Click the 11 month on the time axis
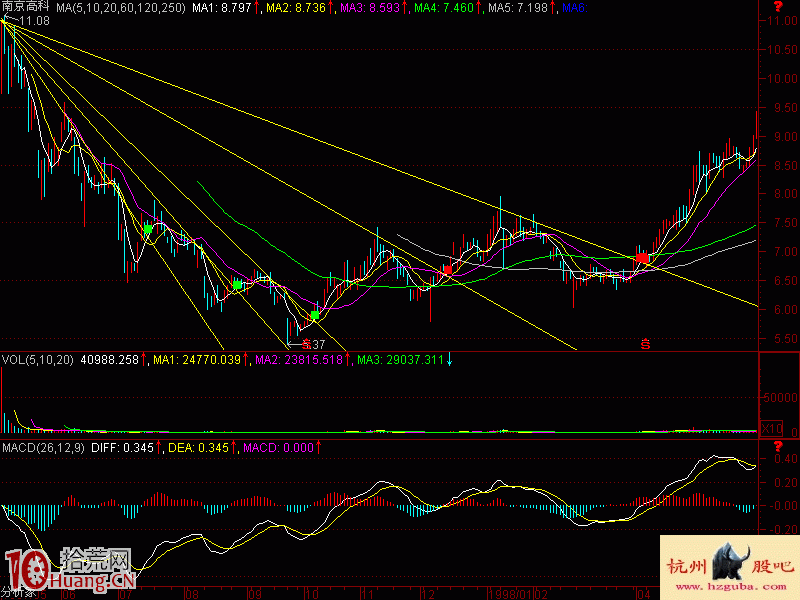The width and height of the screenshot is (800, 600). coord(367,594)
